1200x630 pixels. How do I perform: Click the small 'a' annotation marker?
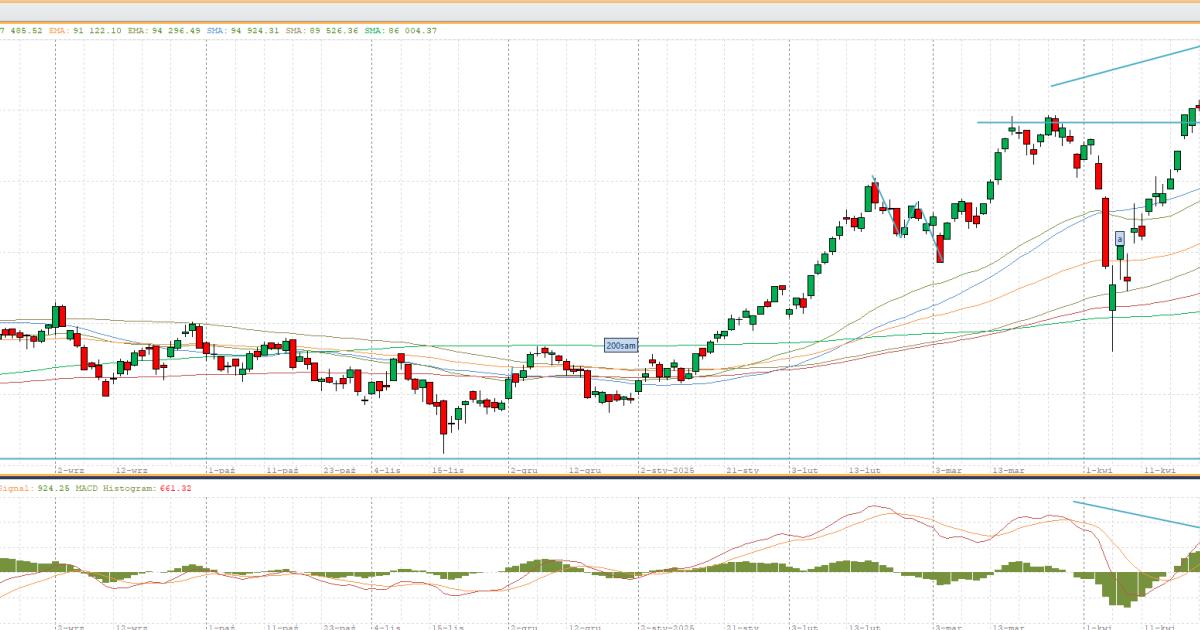(1120, 239)
